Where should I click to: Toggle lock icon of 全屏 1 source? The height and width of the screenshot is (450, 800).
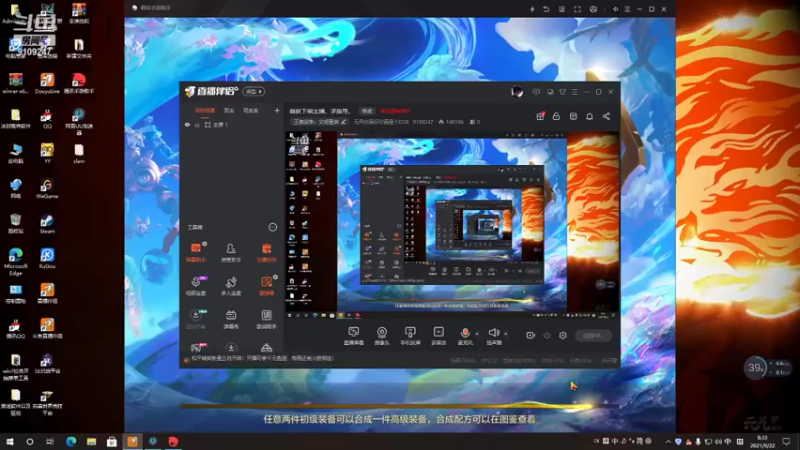(x=197, y=124)
